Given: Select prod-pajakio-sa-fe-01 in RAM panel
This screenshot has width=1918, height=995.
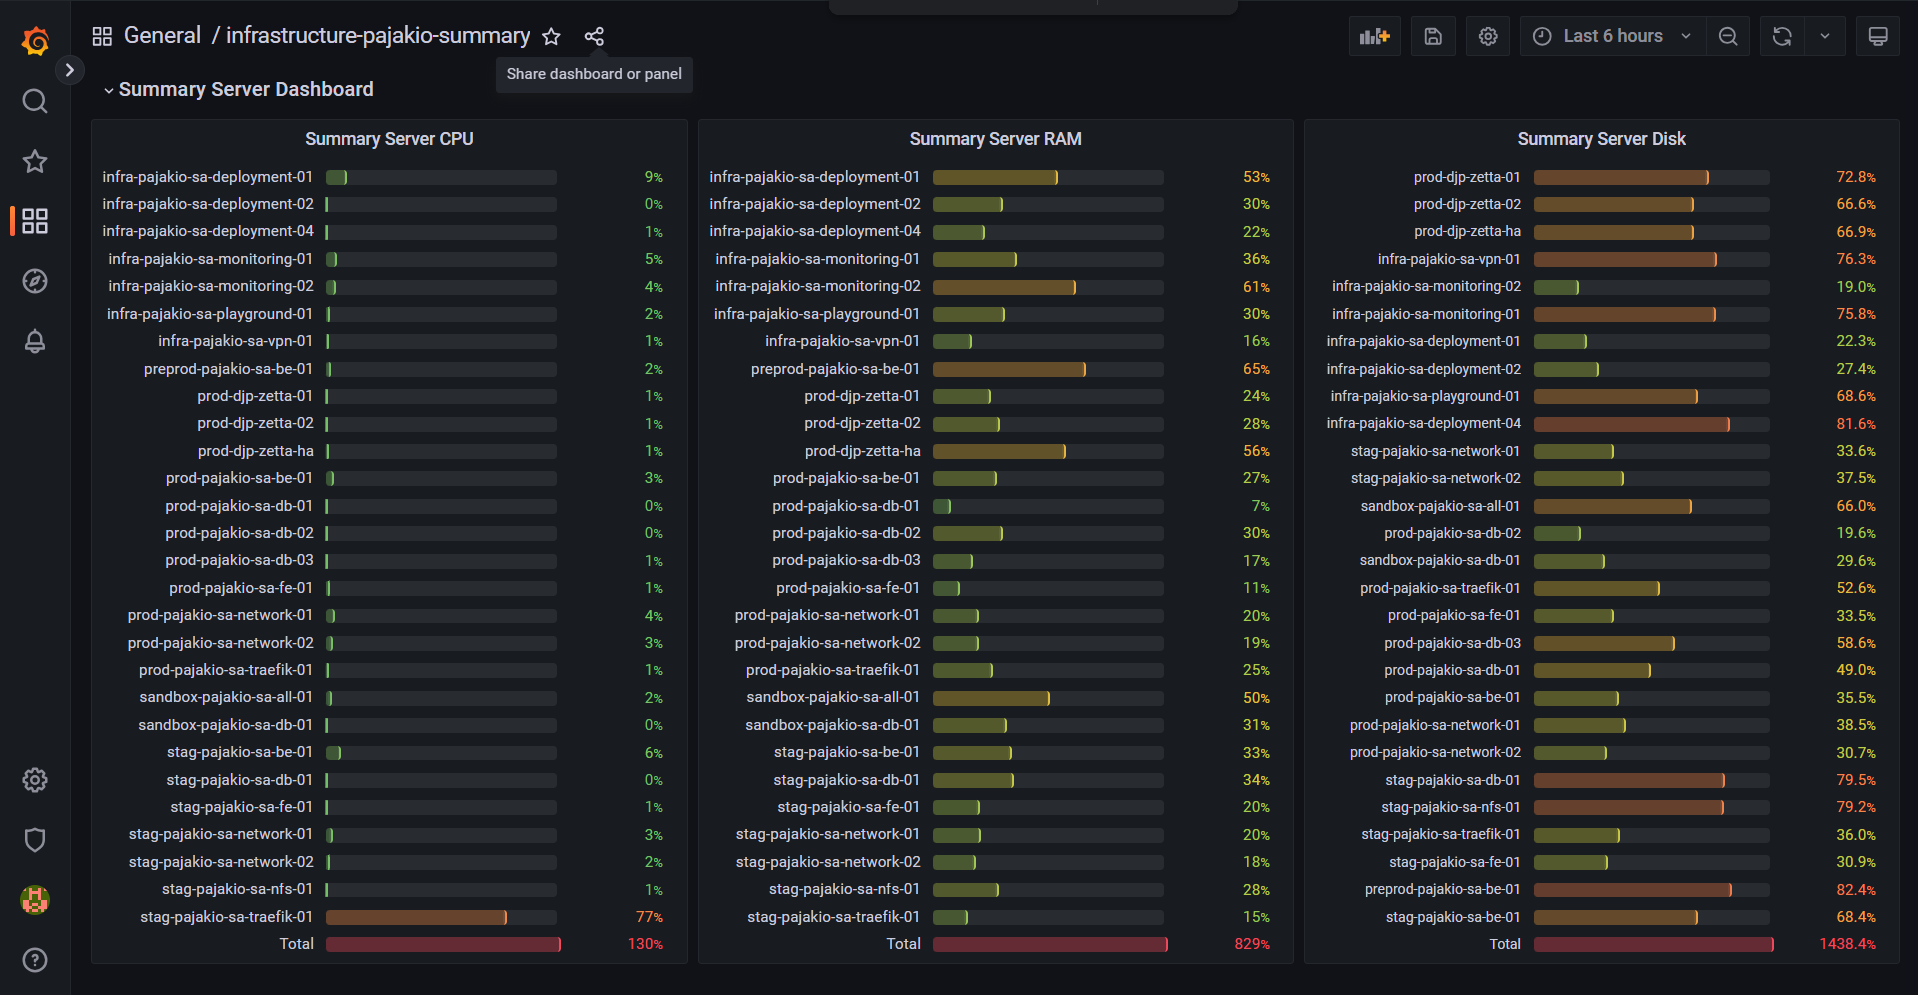Looking at the screenshot, I should coord(848,588).
